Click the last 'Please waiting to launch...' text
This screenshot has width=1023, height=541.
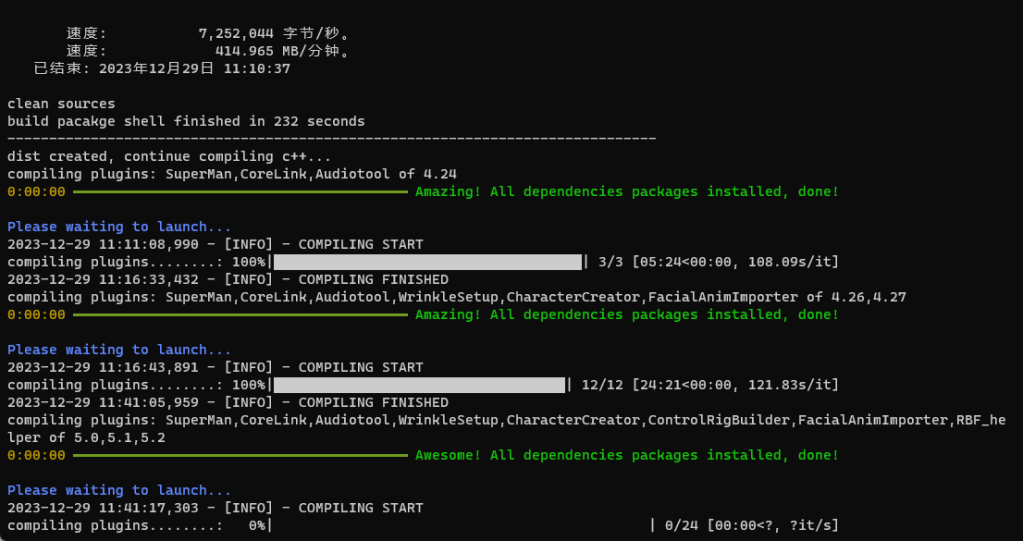coord(119,490)
